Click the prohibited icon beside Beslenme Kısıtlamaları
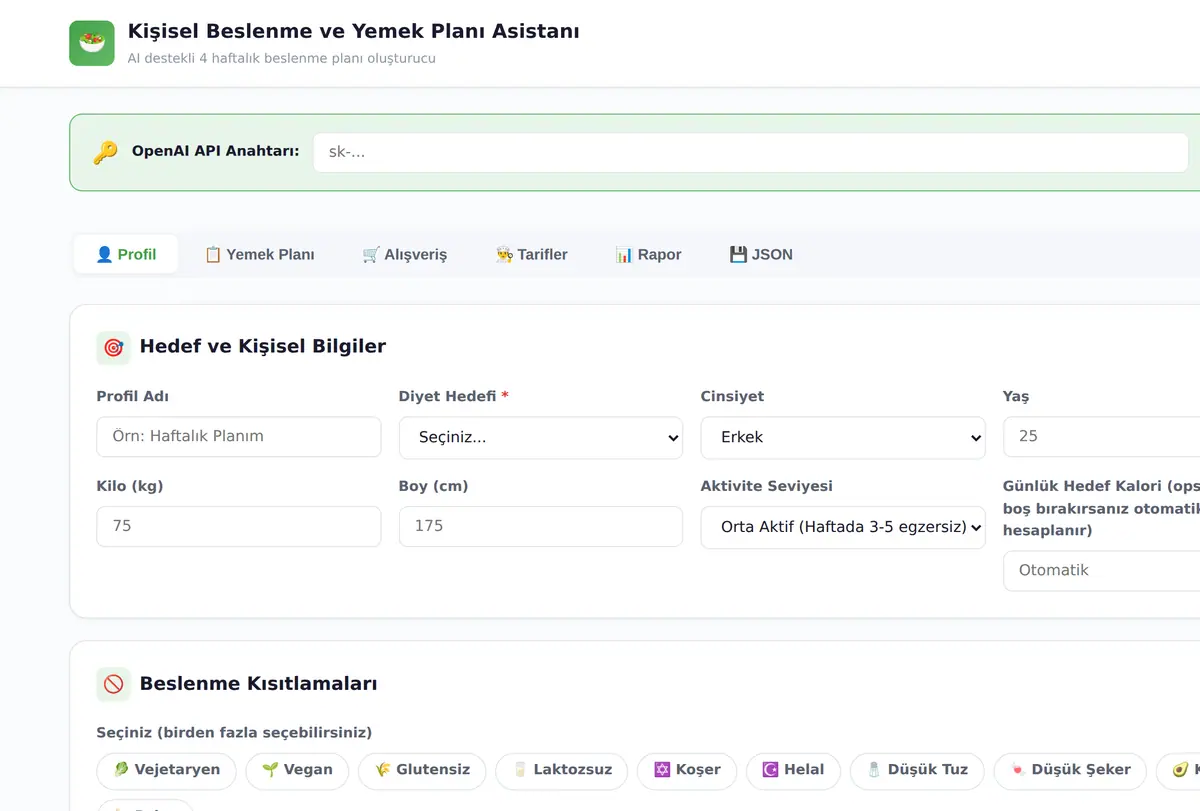This screenshot has height=811, width=1200. pyautogui.click(x=113, y=684)
